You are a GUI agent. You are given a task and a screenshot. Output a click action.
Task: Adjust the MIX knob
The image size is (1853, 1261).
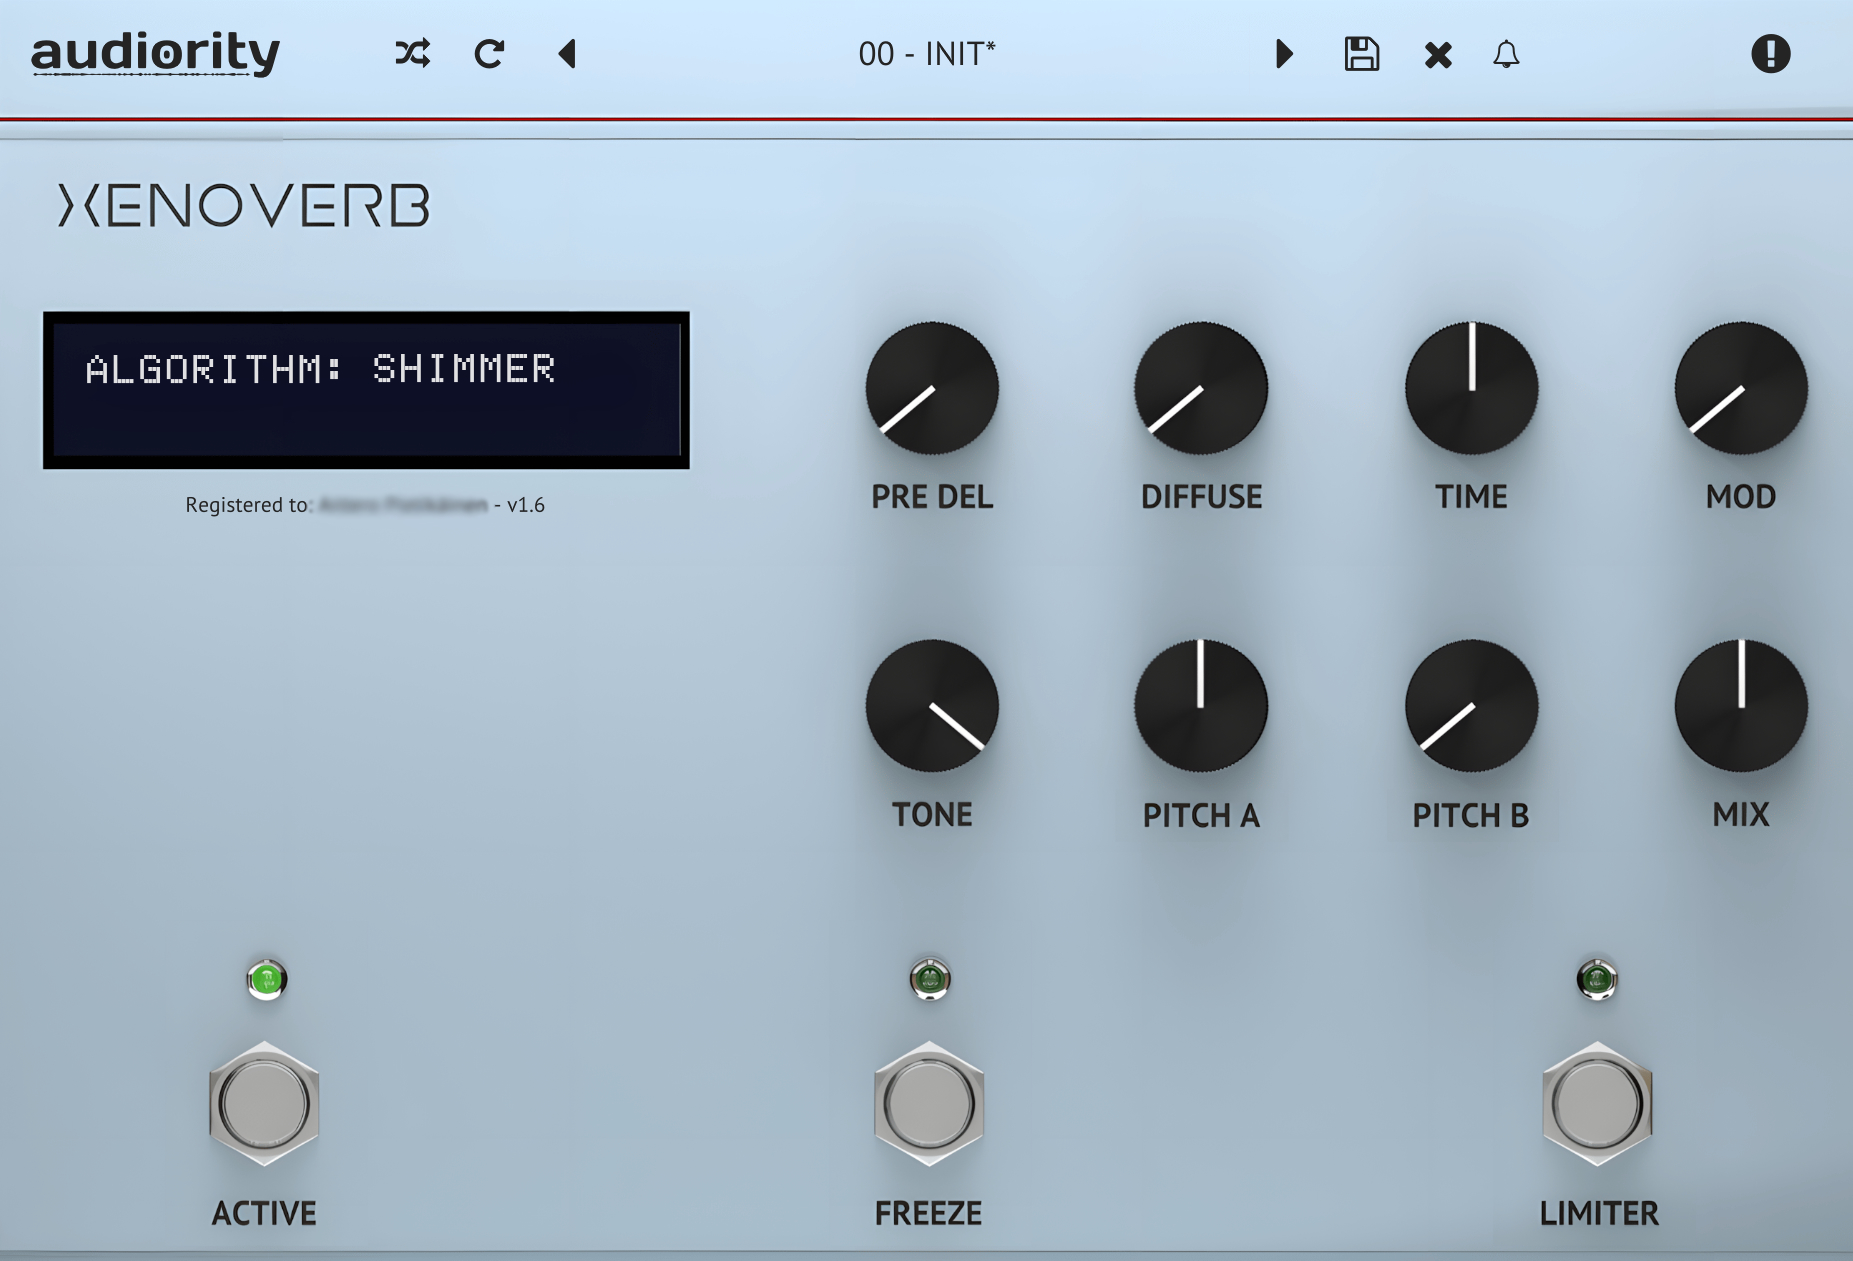(x=1740, y=705)
